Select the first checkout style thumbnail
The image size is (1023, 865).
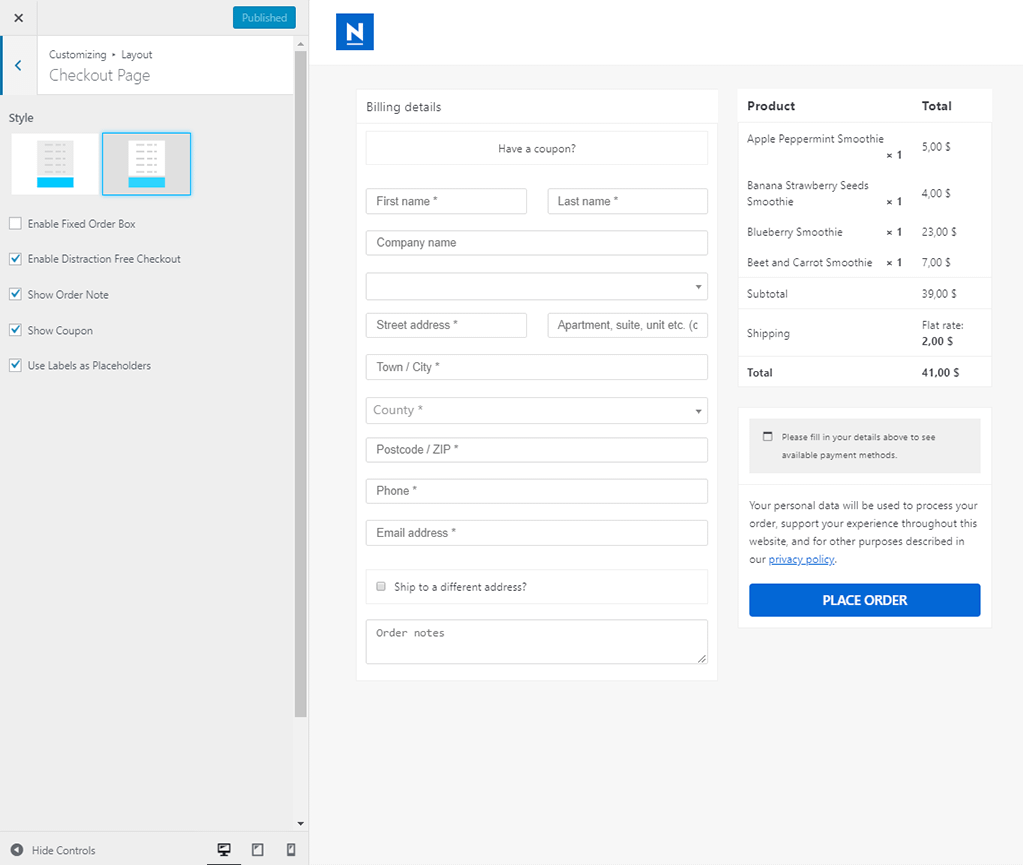click(55, 164)
